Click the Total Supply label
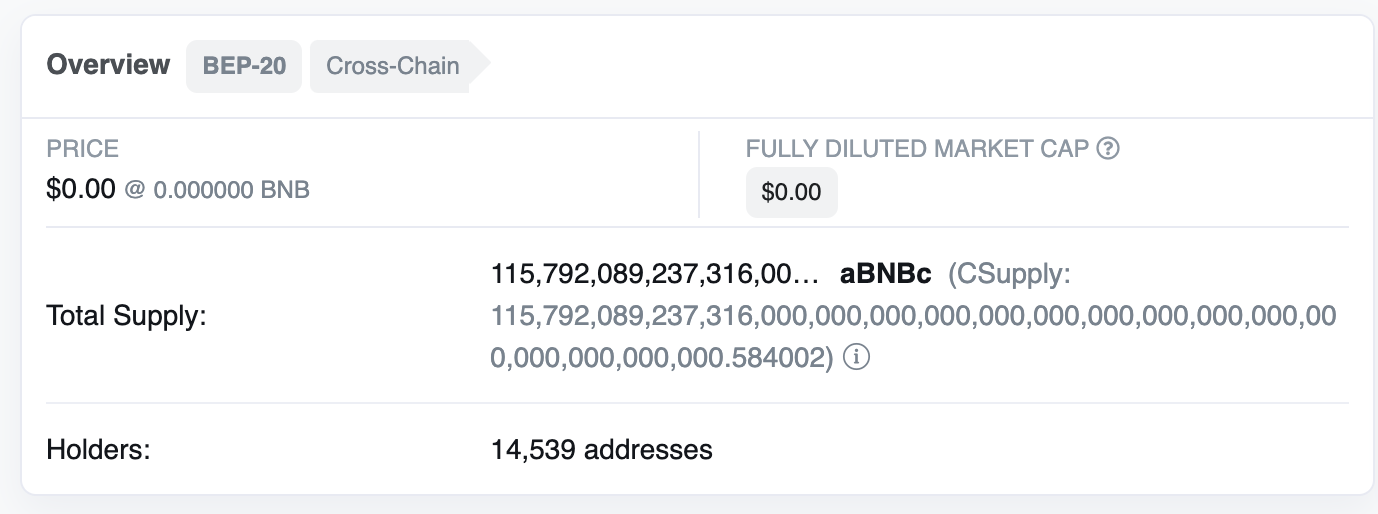Viewport: 1378px width, 514px height. [x=126, y=316]
